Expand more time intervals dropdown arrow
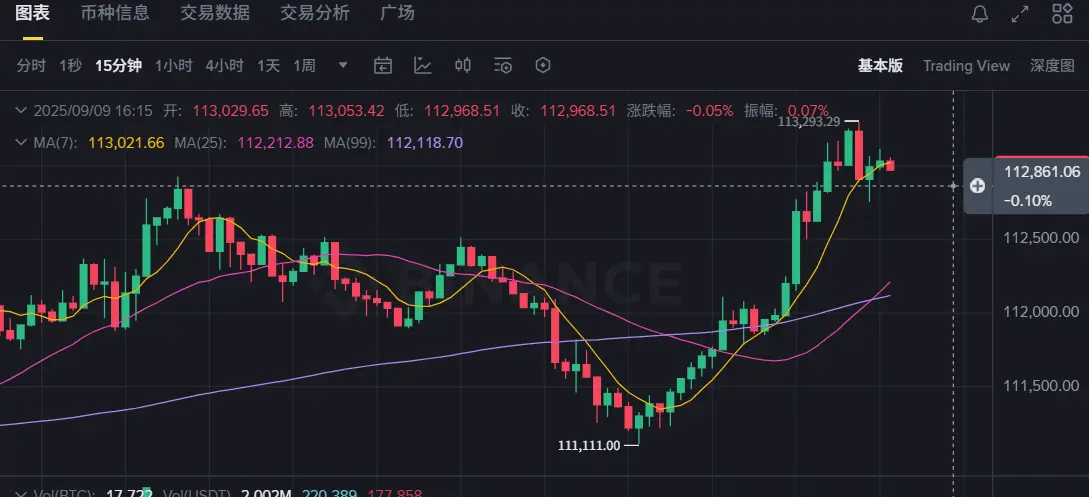The width and height of the screenshot is (1089, 497). [342, 65]
